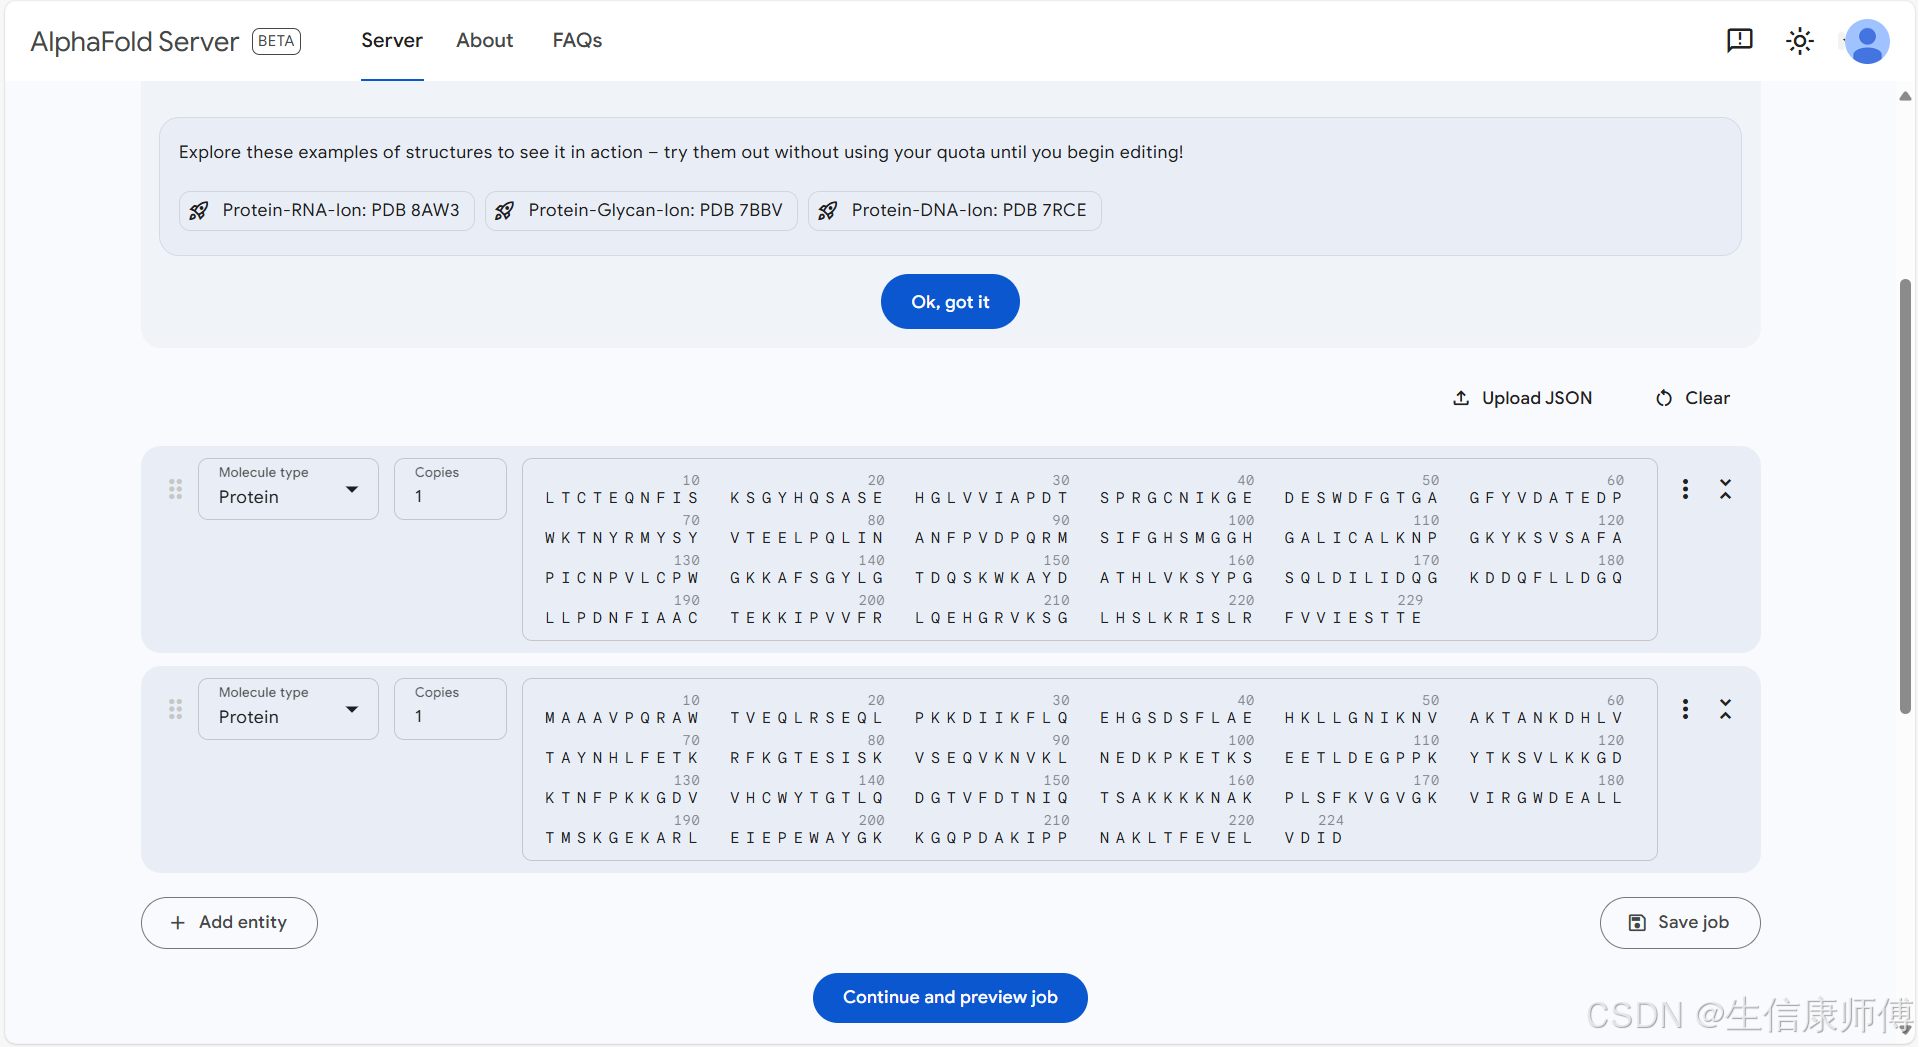Open Molecule type dropdown of second entity
The height and width of the screenshot is (1047, 1918).
pos(288,709)
